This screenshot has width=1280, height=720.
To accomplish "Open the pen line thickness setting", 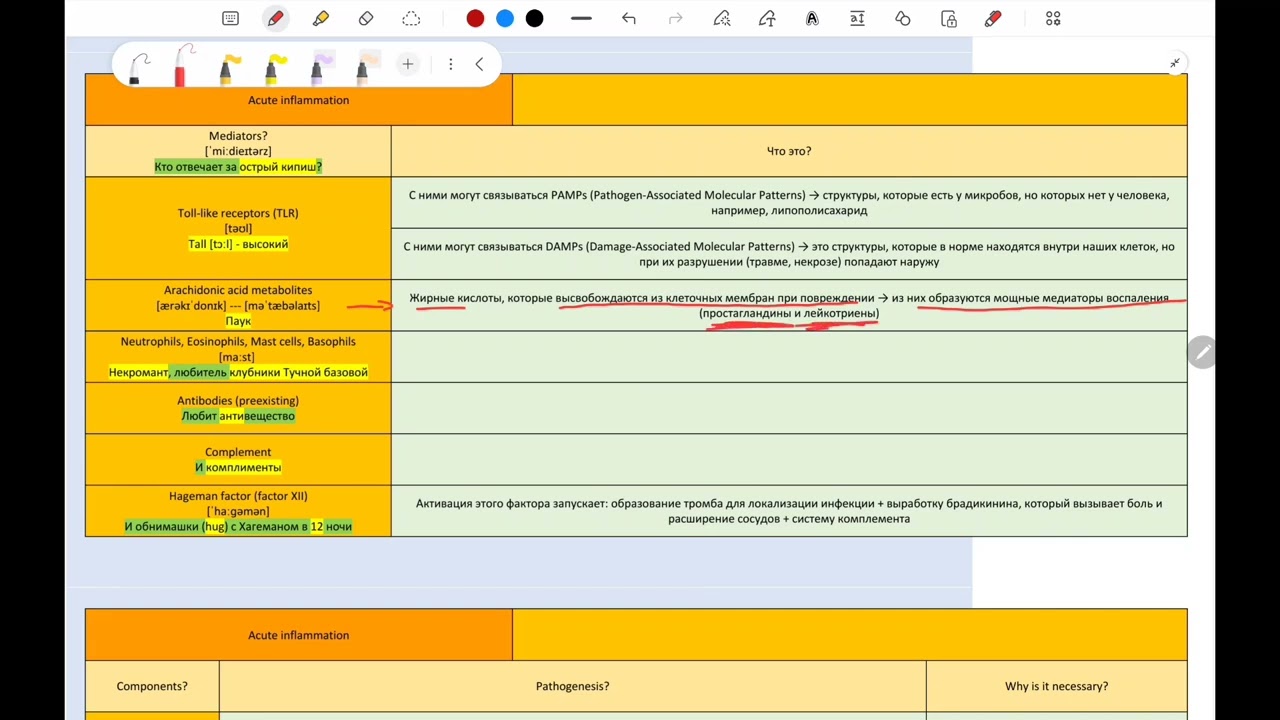I will tap(581, 19).
